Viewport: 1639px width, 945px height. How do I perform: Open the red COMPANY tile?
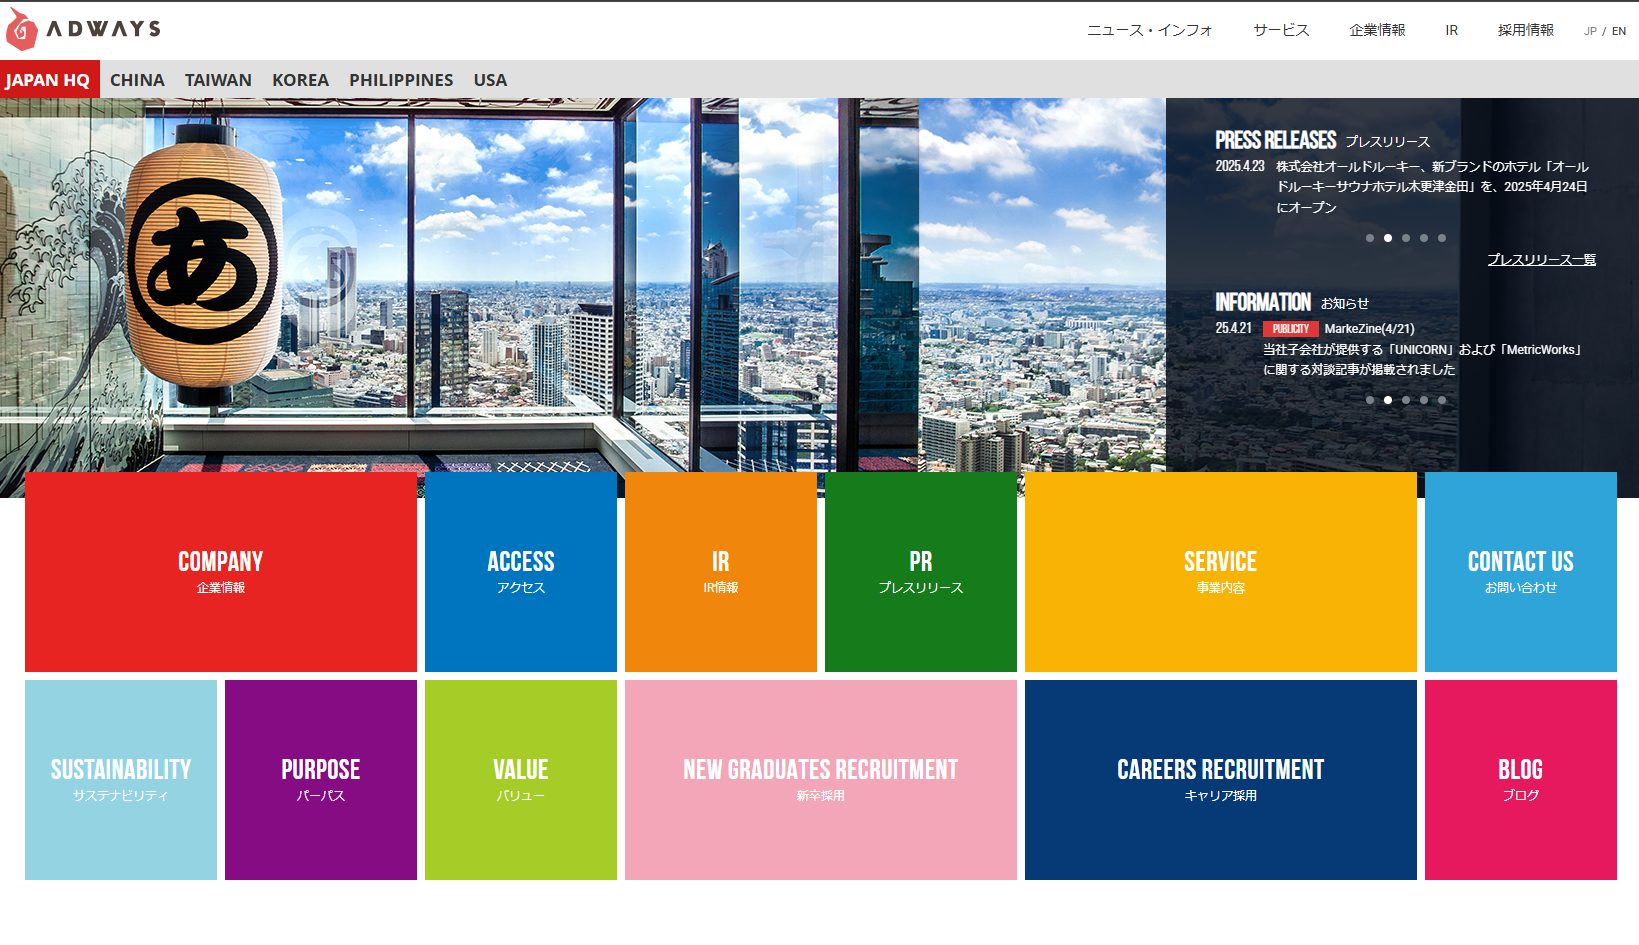point(221,572)
